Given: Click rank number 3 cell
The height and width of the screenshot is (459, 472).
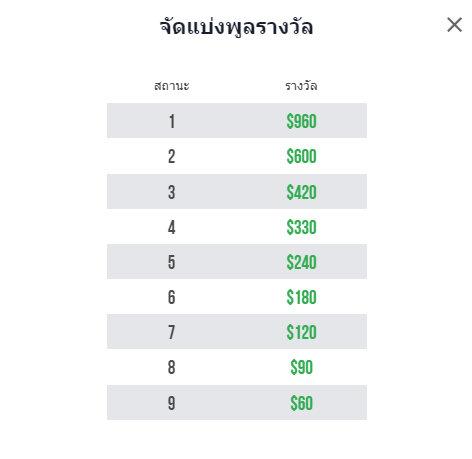Looking at the screenshot, I should click(171, 192).
